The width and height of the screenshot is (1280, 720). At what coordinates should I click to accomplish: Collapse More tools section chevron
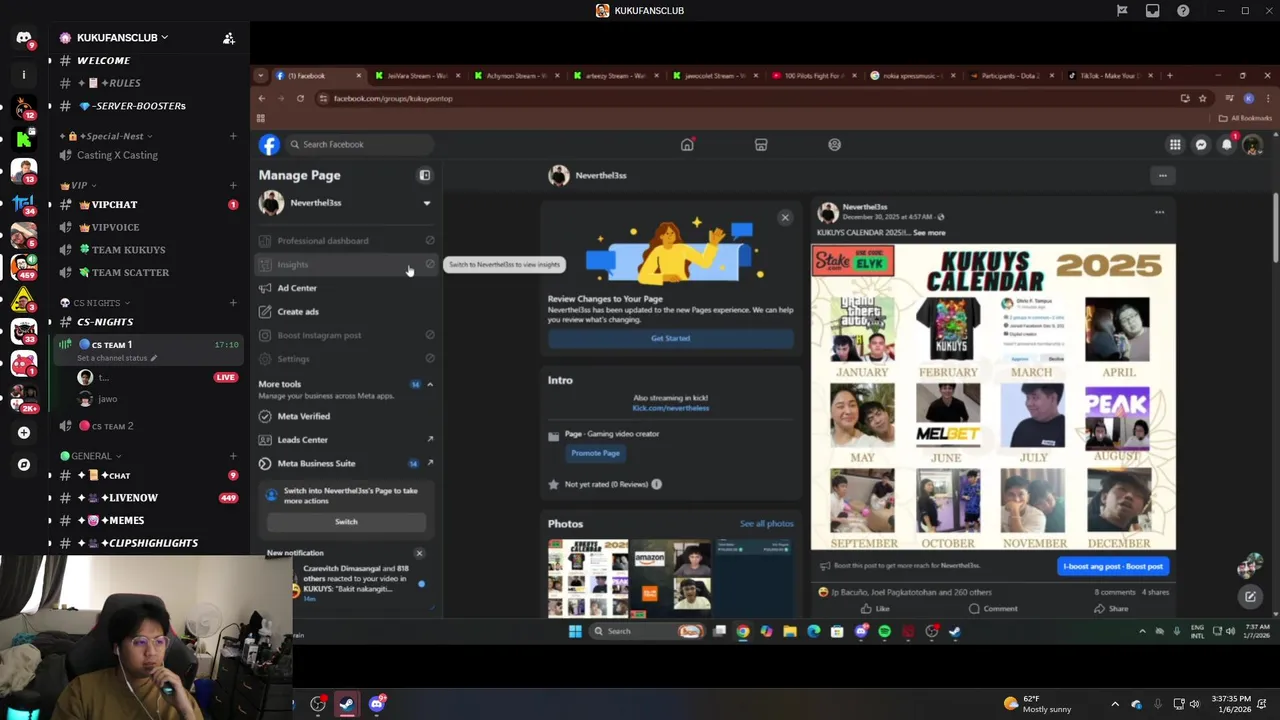[430, 384]
